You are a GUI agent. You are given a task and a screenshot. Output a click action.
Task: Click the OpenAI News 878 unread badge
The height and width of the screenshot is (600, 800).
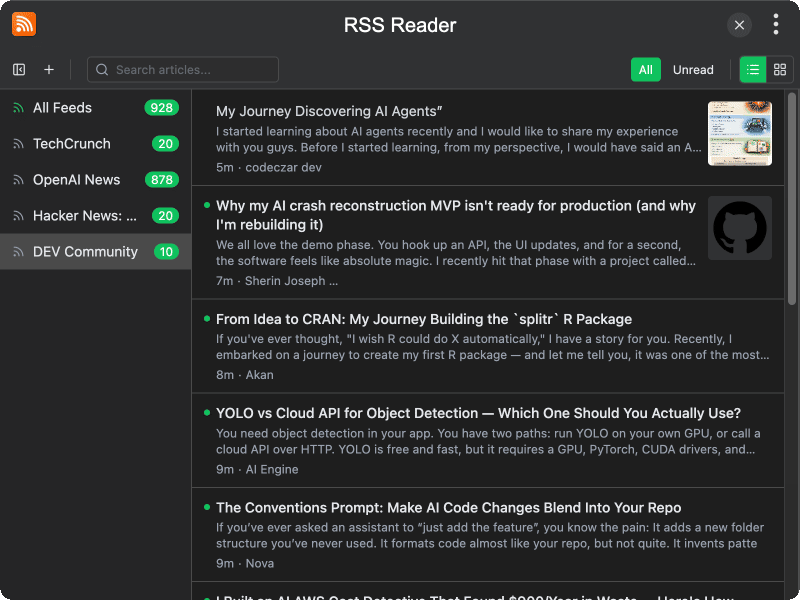(161, 180)
